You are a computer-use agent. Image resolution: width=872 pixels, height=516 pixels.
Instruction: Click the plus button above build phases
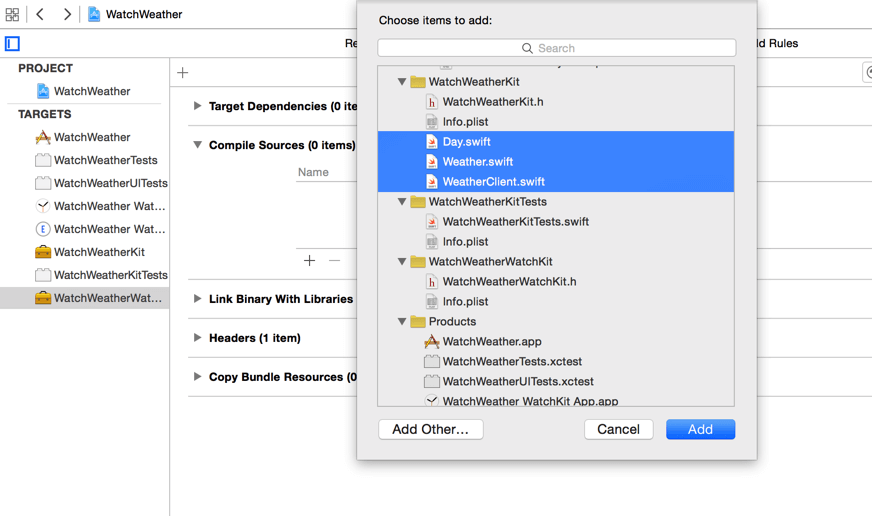tap(183, 73)
